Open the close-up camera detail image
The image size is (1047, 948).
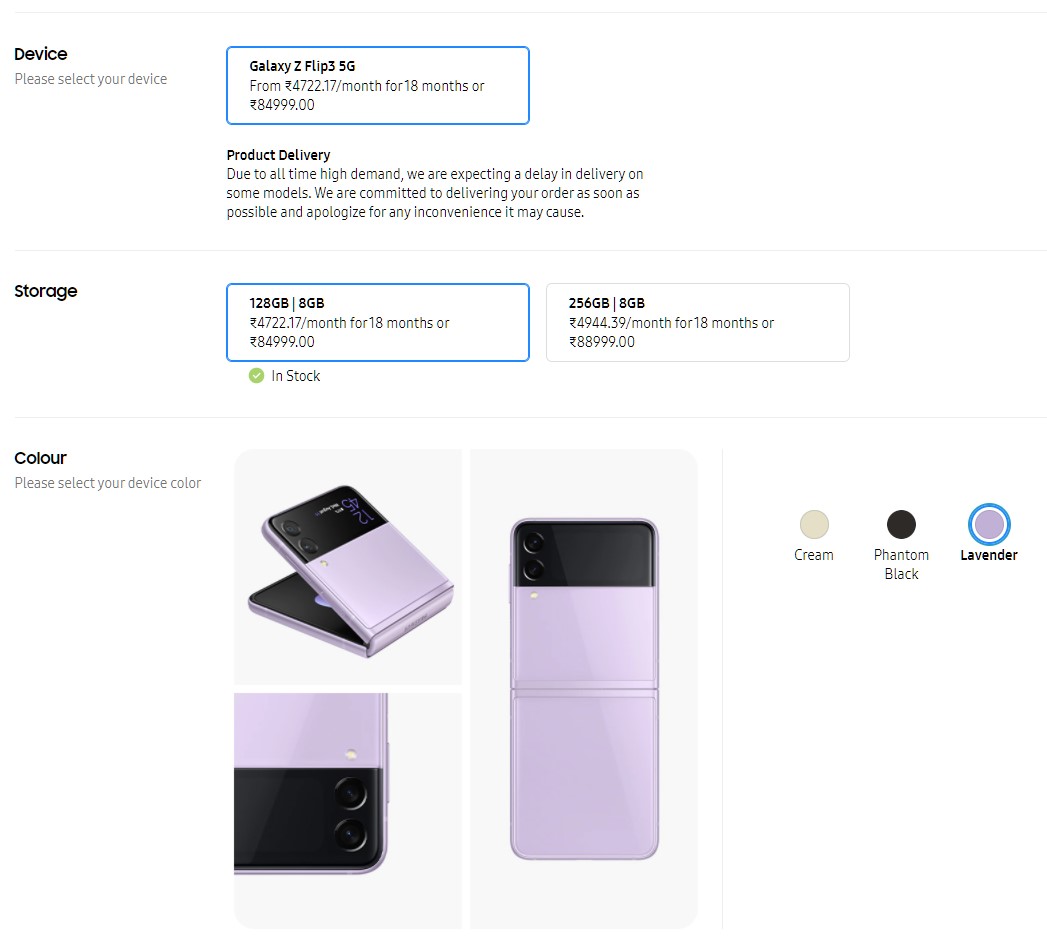(348, 810)
